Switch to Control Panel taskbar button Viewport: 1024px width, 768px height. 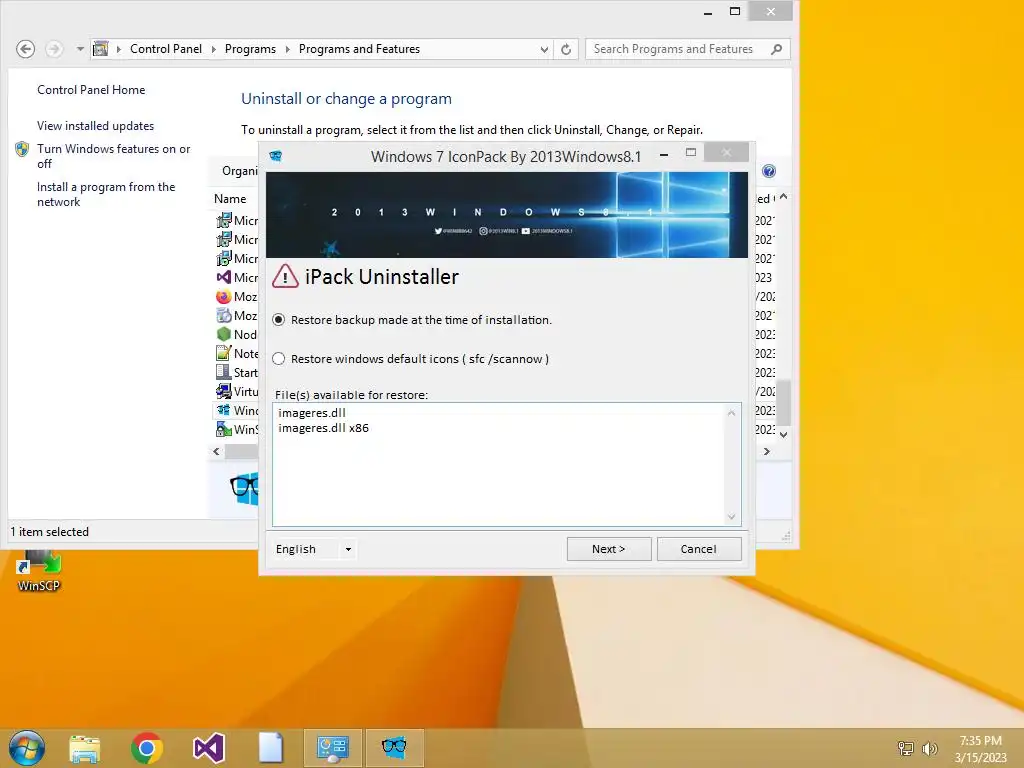tap(332, 748)
